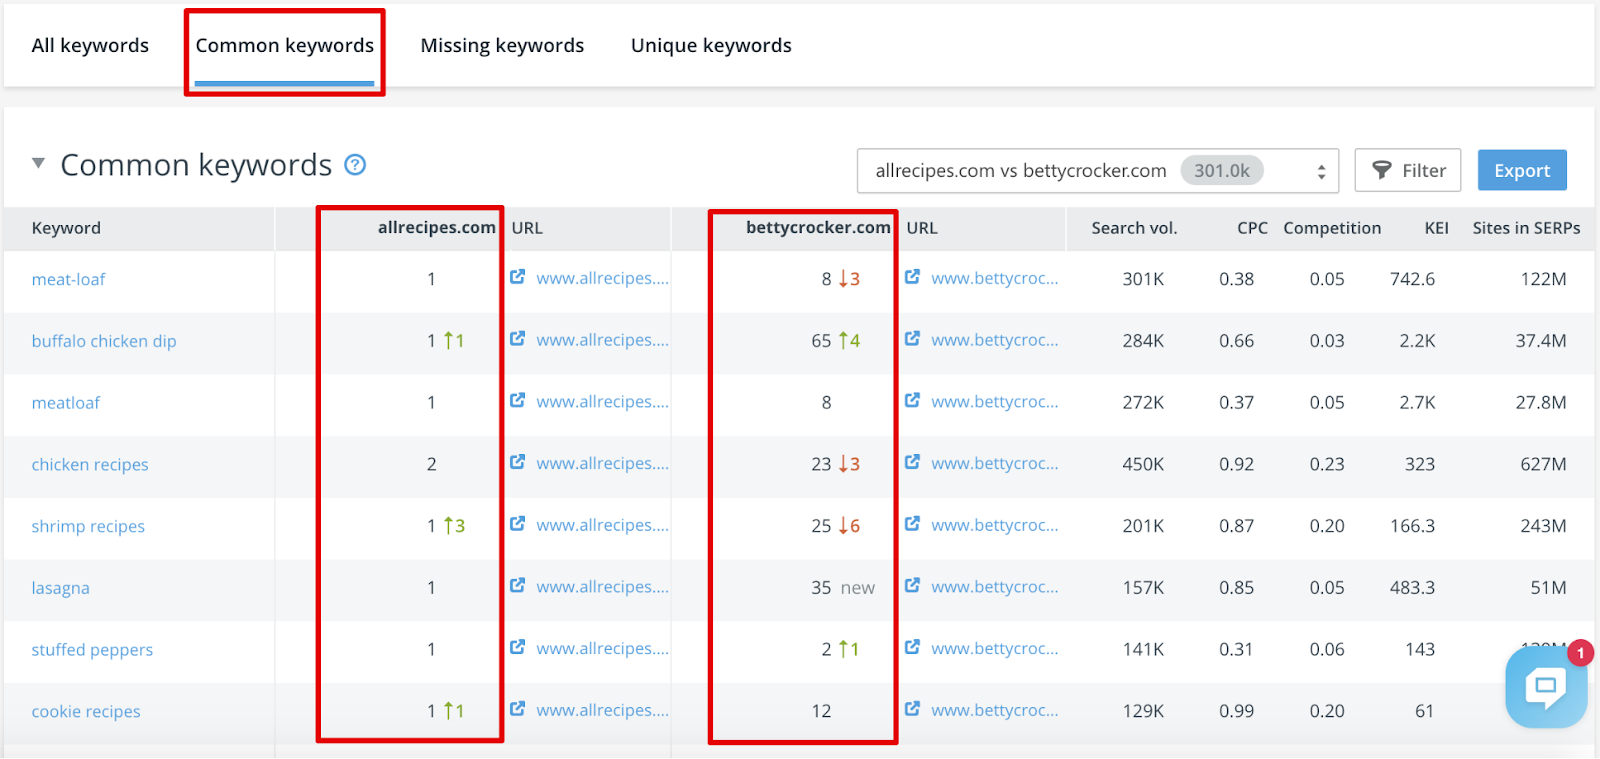Open the lasagna keyword link
1600x759 pixels.
pyautogui.click(x=60, y=589)
